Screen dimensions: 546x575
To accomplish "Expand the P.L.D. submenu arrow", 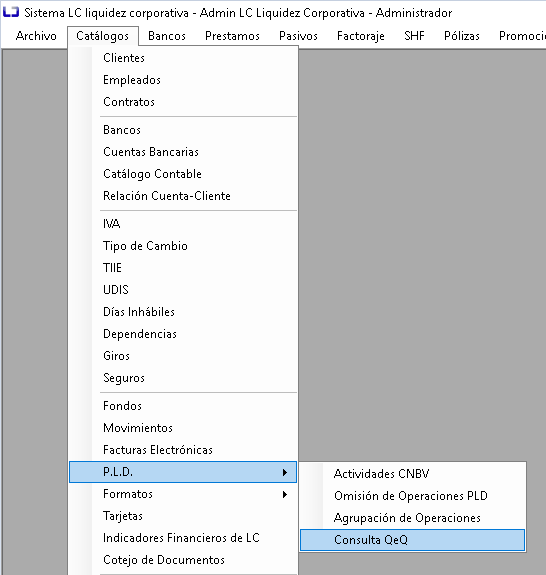I will (x=285, y=472).
